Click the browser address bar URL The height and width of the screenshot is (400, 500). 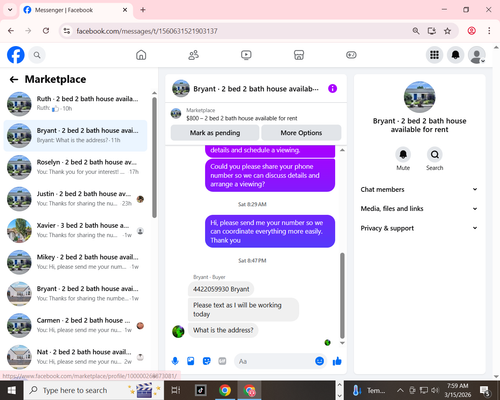pos(147,31)
